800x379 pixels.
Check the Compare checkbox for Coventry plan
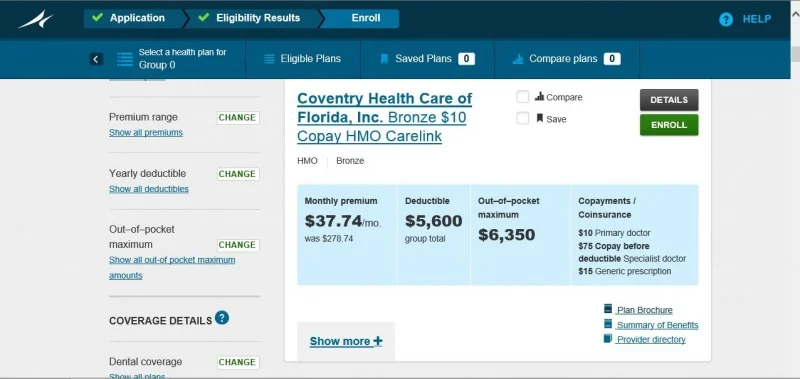click(x=522, y=97)
